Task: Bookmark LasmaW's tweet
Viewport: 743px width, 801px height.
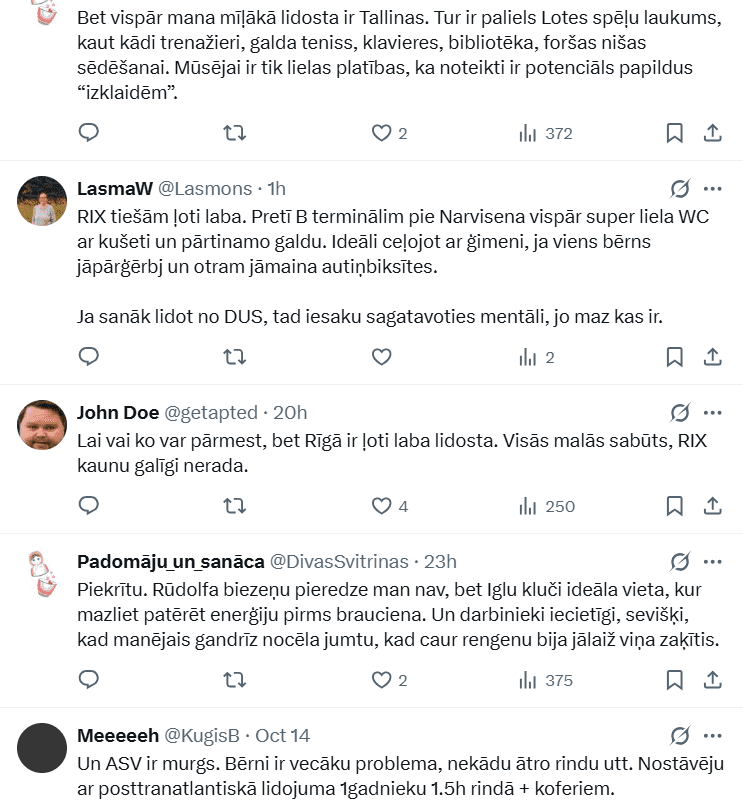Action: coord(675,357)
